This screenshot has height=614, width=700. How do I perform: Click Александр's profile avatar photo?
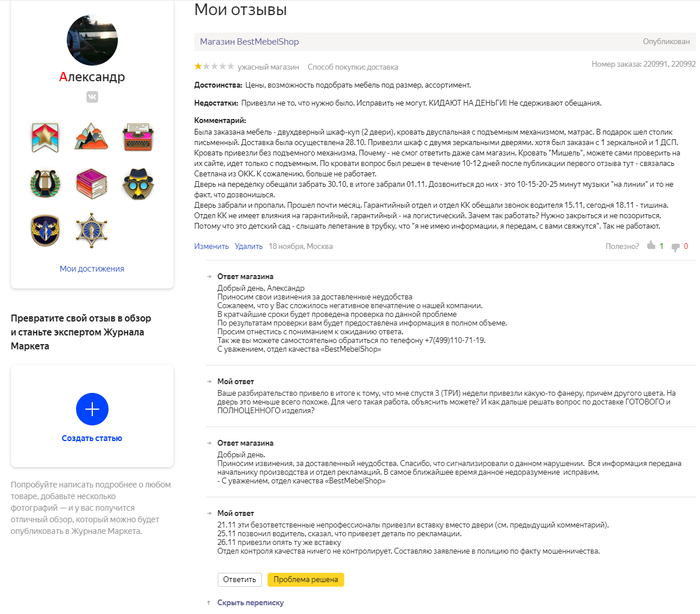(92, 37)
